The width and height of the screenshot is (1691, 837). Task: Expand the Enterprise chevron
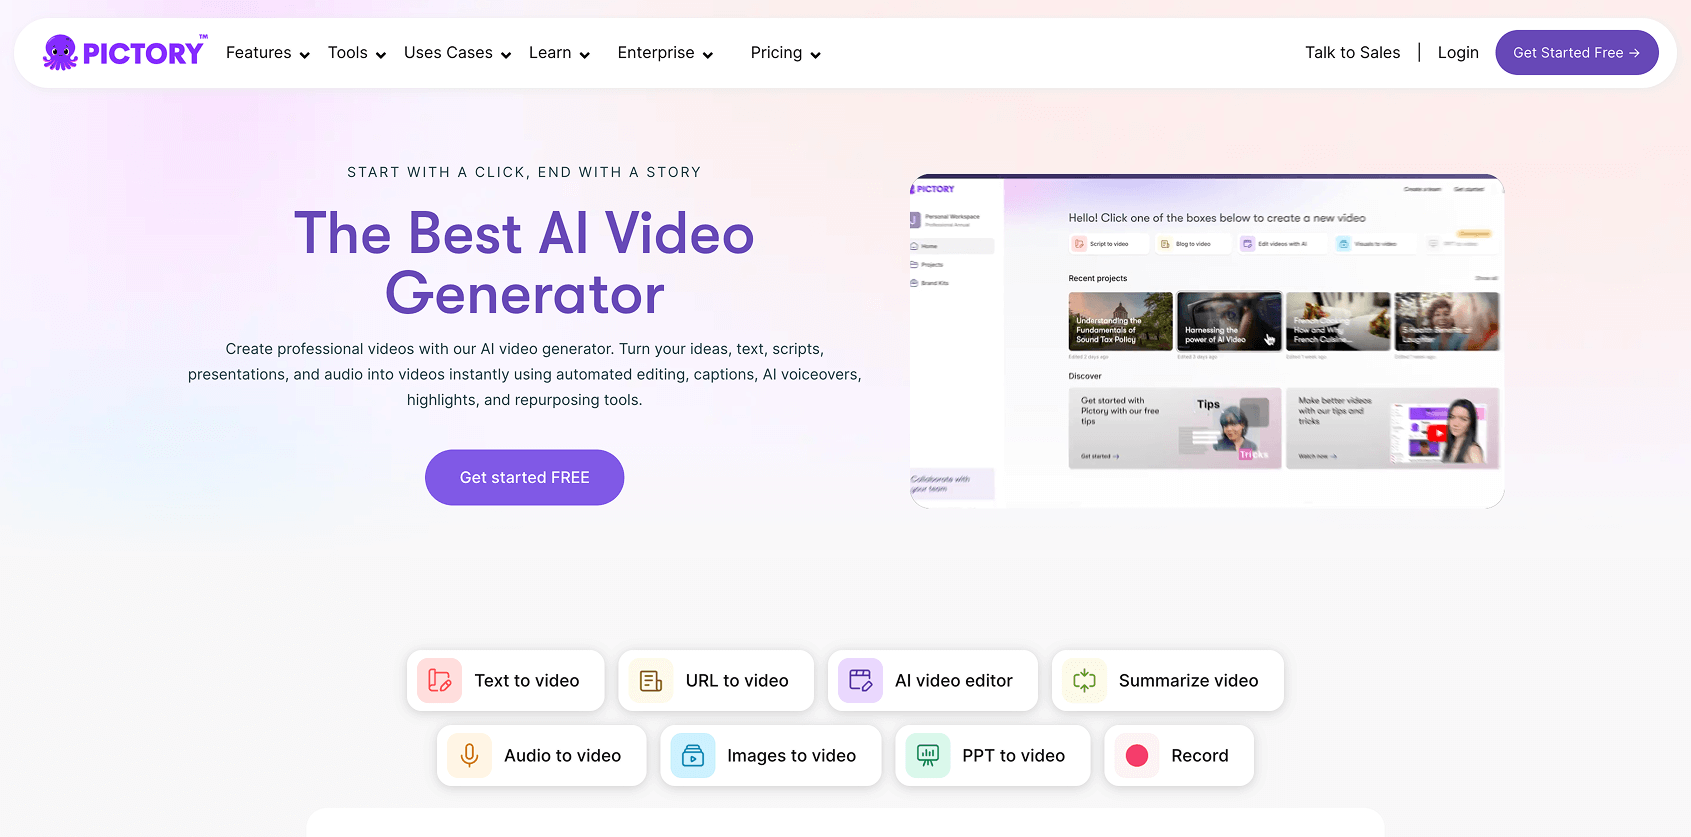pyautogui.click(x=707, y=55)
